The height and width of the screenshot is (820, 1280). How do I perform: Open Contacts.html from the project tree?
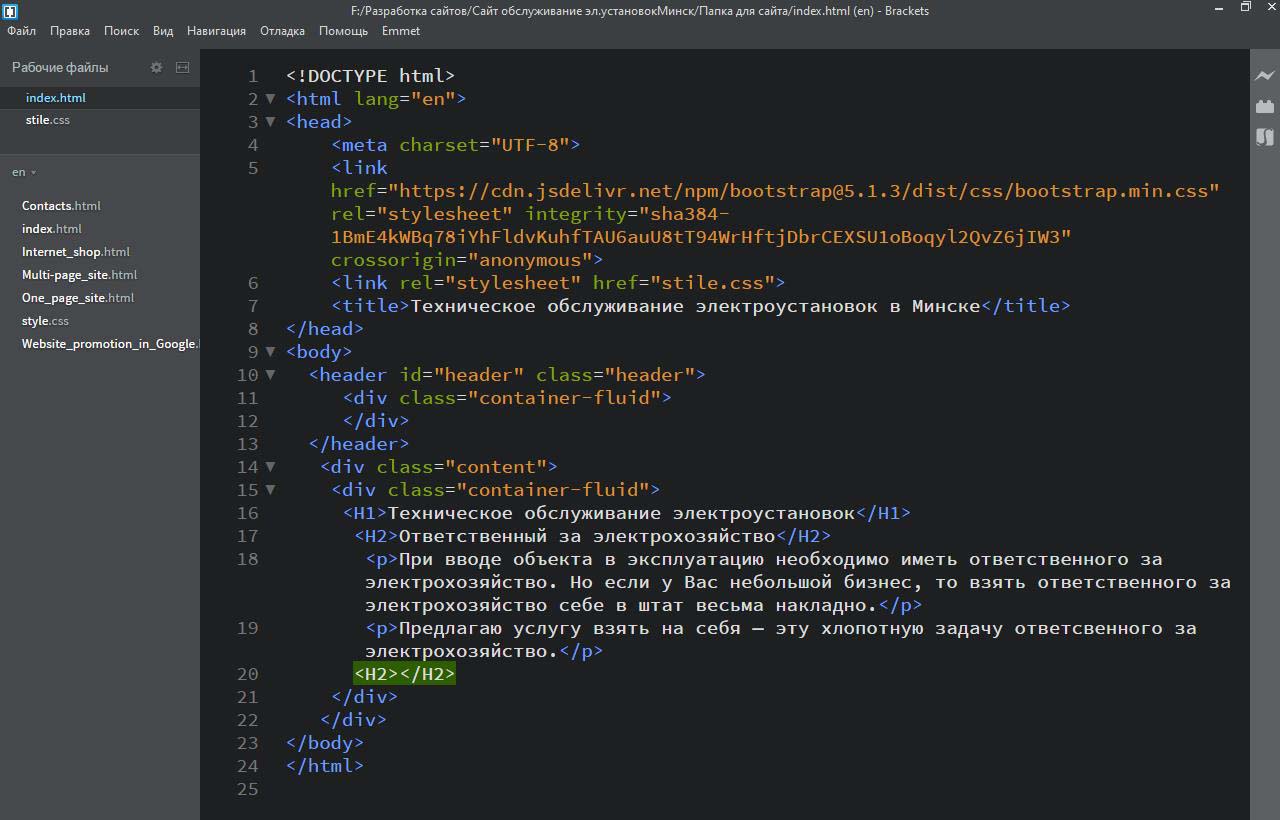coord(61,206)
